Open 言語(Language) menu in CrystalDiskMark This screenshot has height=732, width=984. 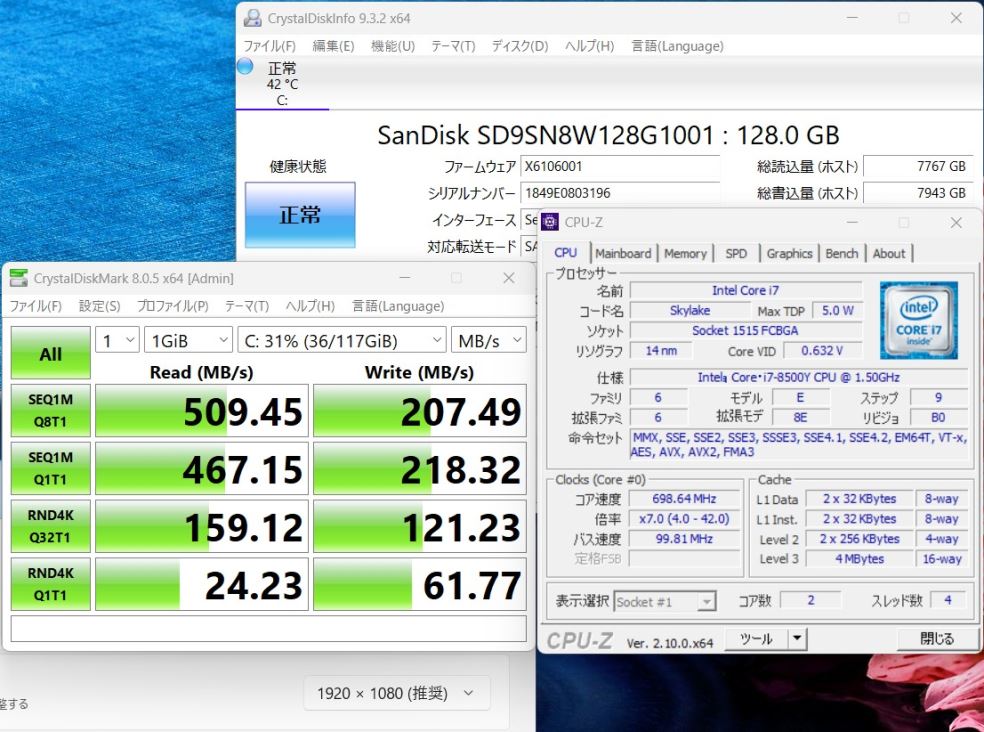398,306
